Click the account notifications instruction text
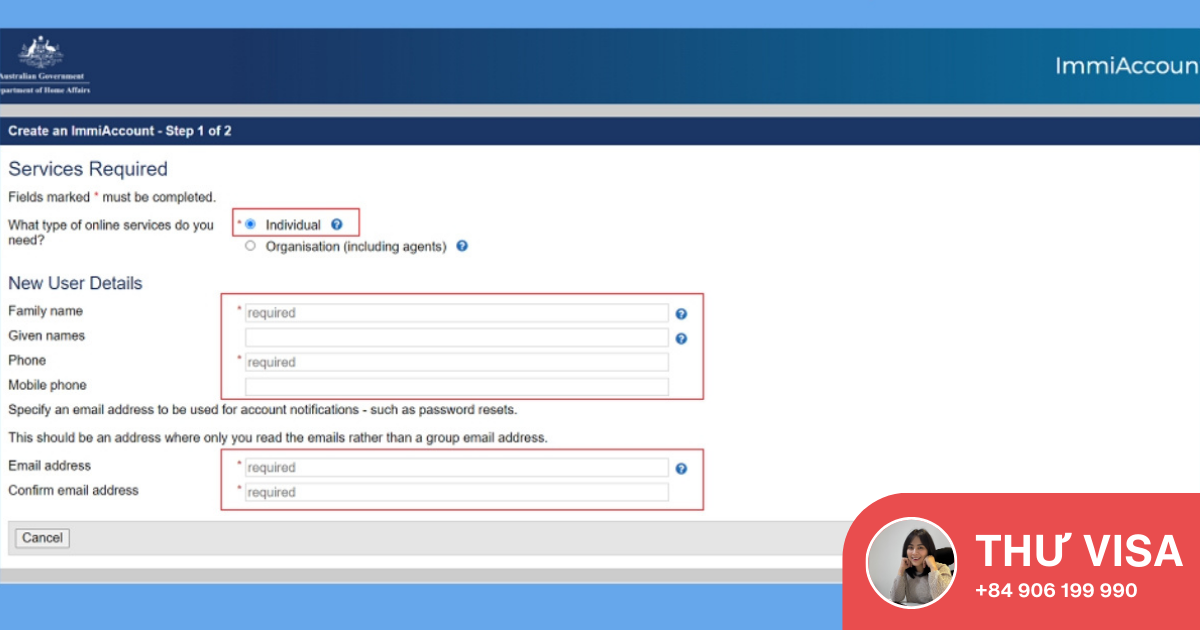This screenshot has width=1200, height=630. point(263,410)
